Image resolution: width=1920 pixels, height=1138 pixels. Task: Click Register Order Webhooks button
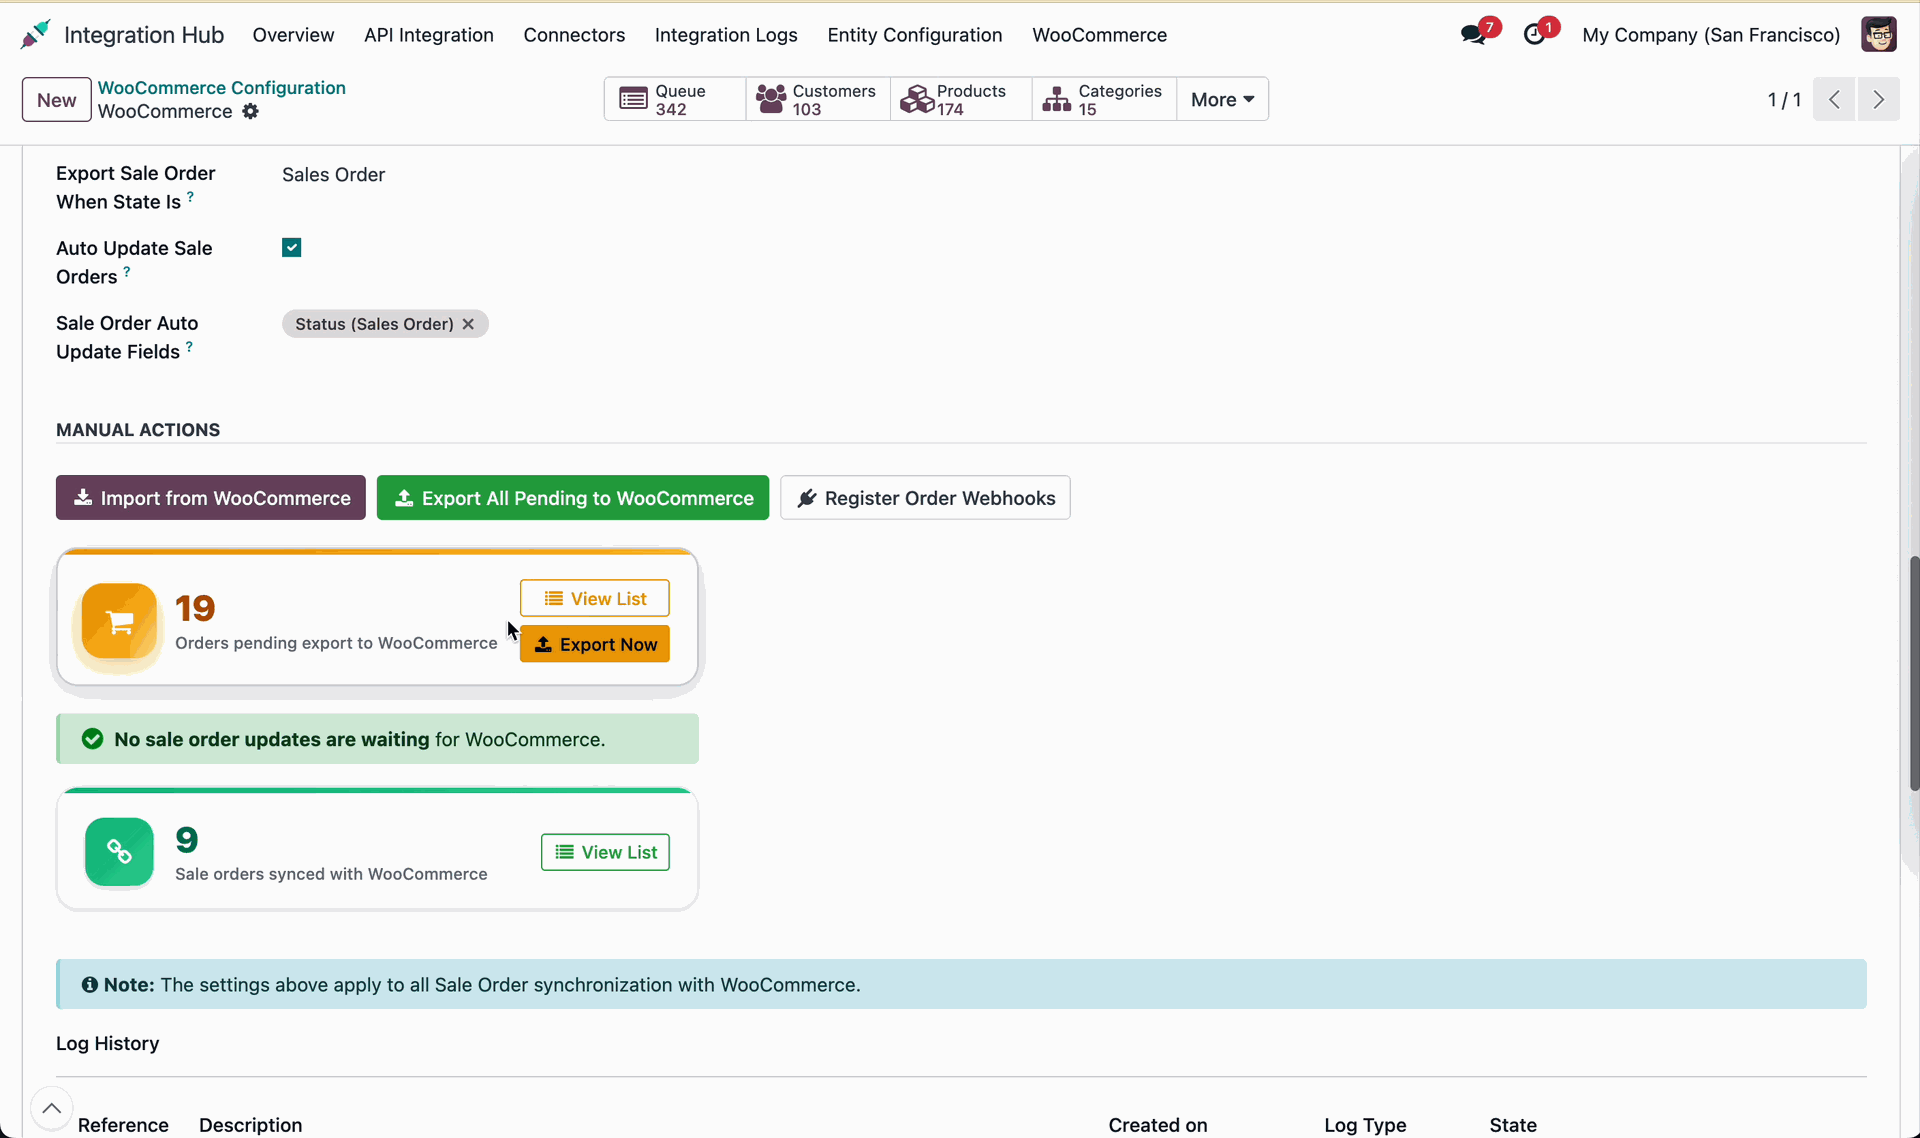925,497
